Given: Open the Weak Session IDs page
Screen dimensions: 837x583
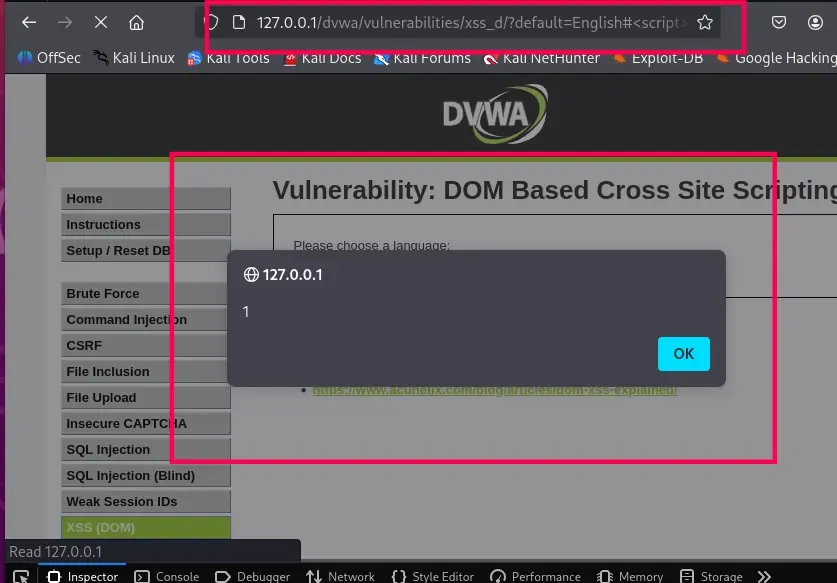Looking at the screenshot, I should 146,501.
